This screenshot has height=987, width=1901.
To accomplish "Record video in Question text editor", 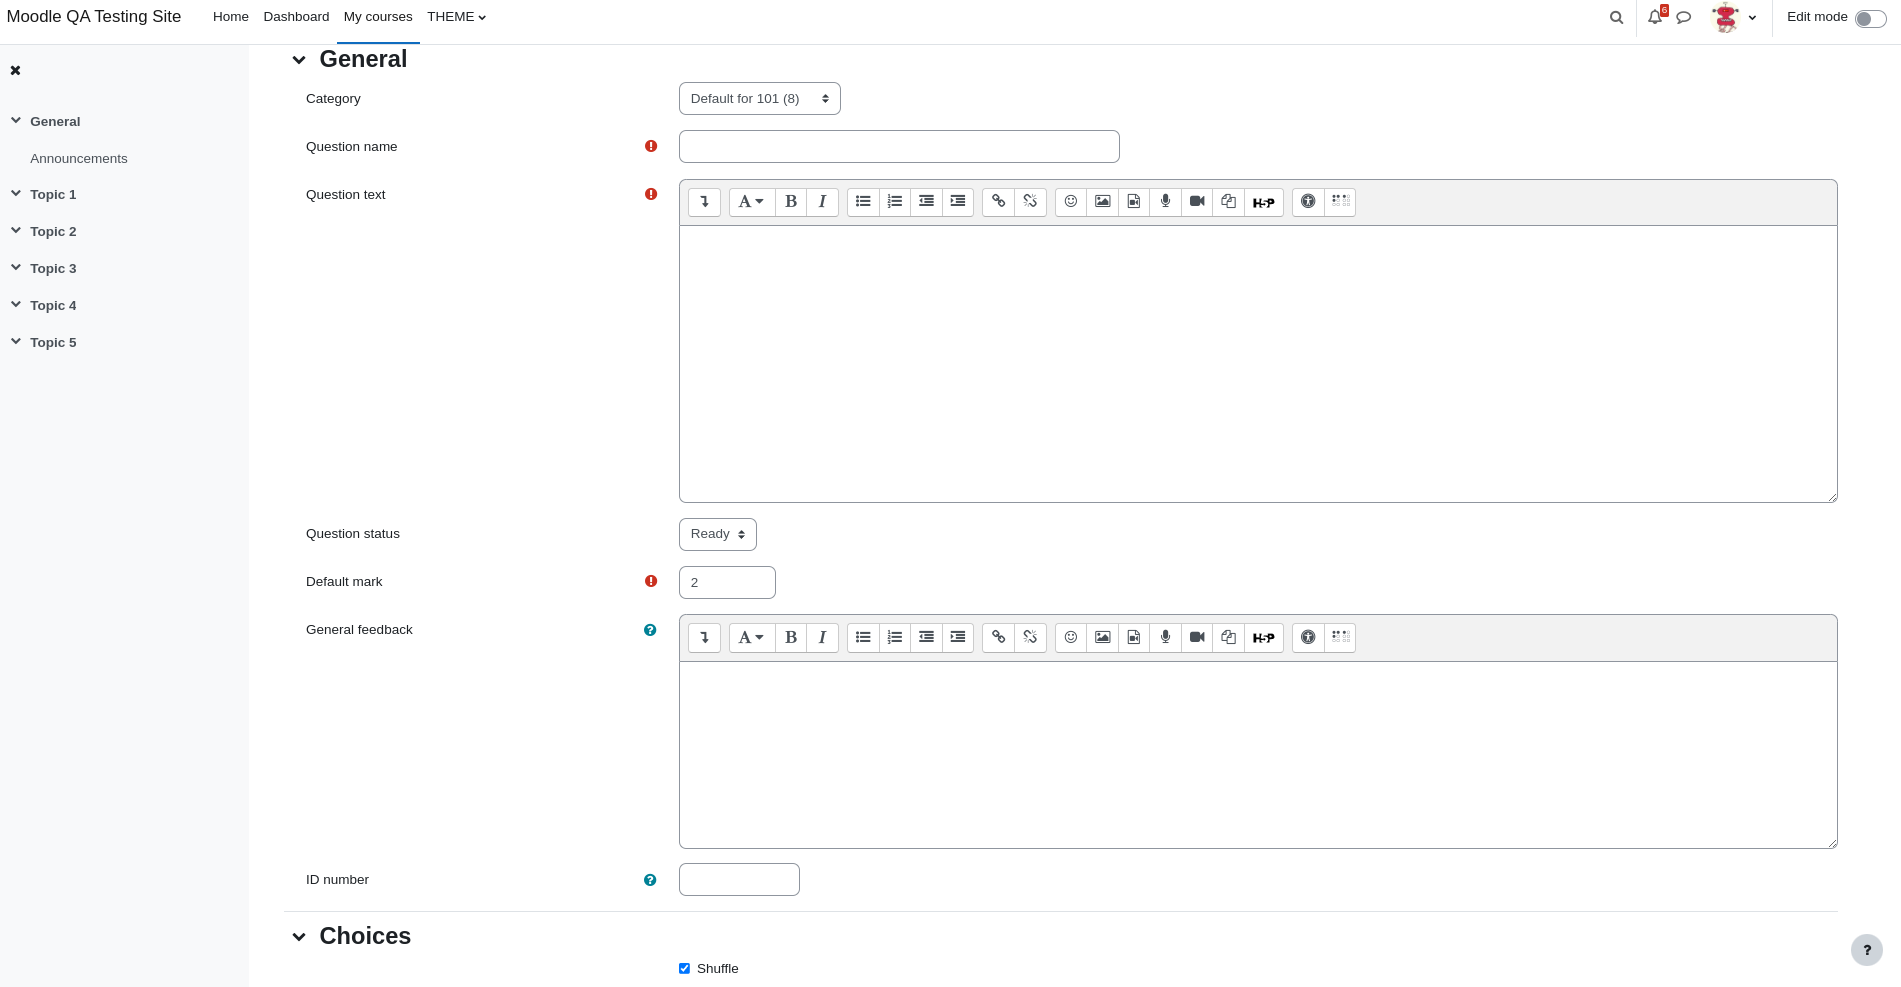I will pos(1197,202).
